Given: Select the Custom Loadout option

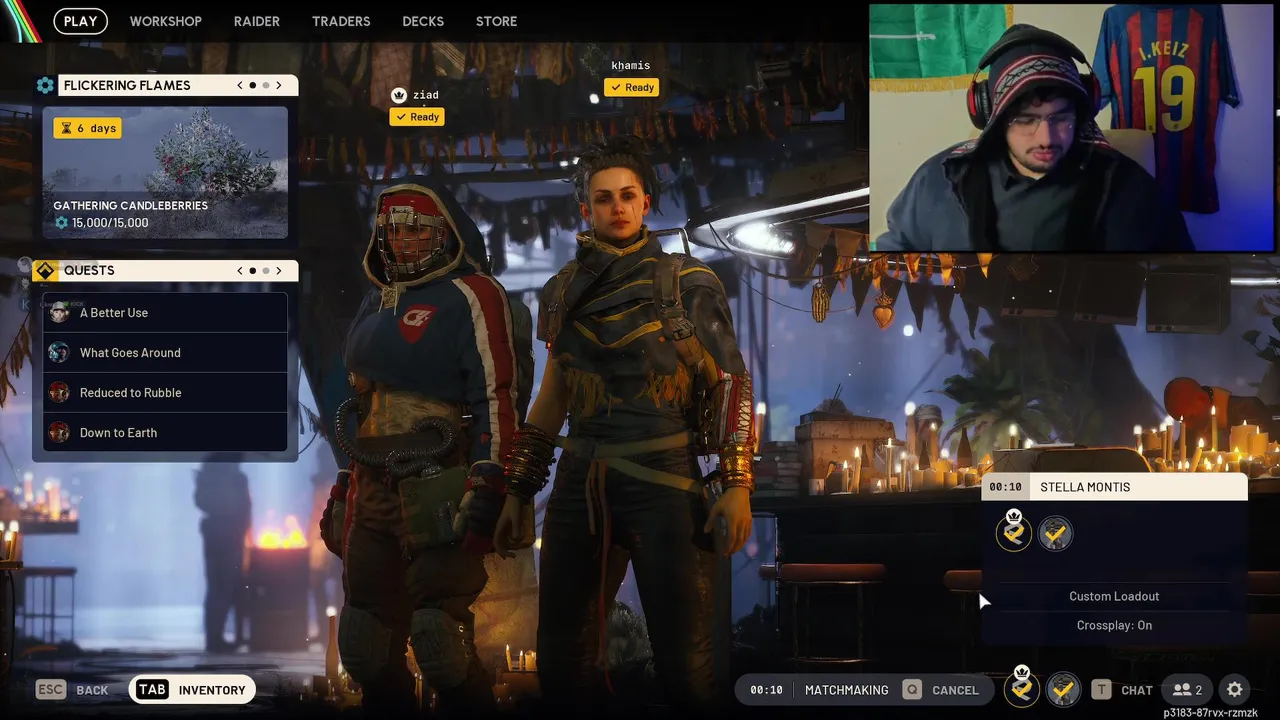Looking at the screenshot, I should 1114,596.
